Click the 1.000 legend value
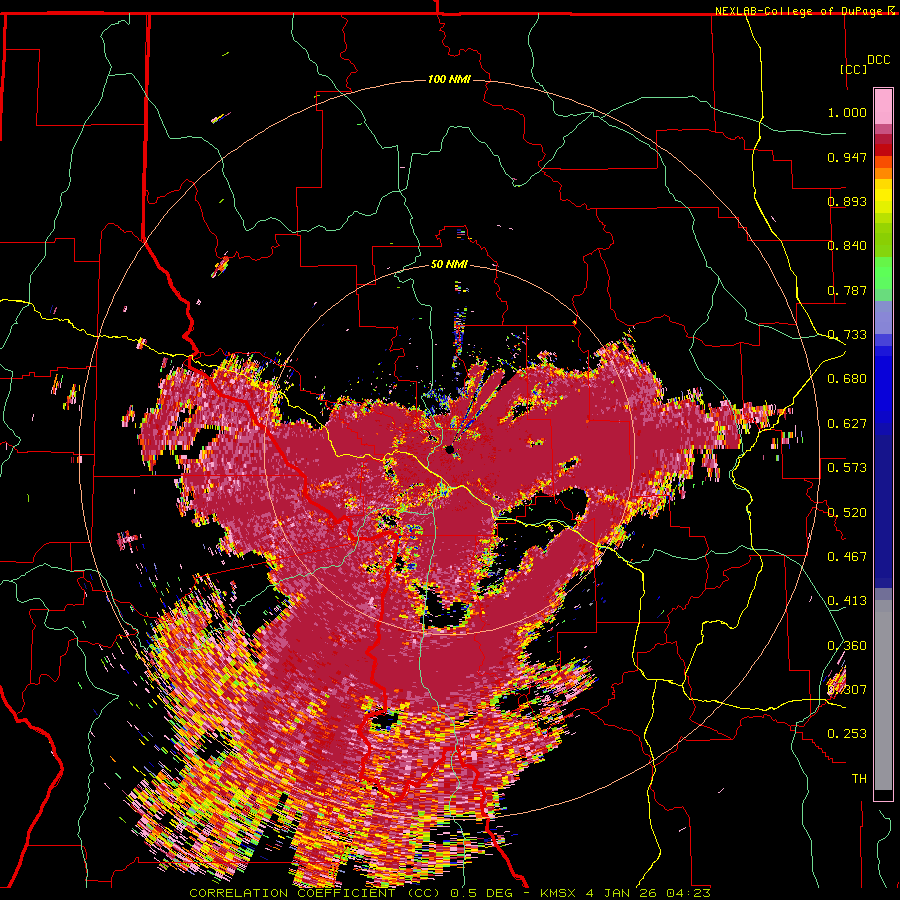The height and width of the screenshot is (900, 900). coord(847,112)
